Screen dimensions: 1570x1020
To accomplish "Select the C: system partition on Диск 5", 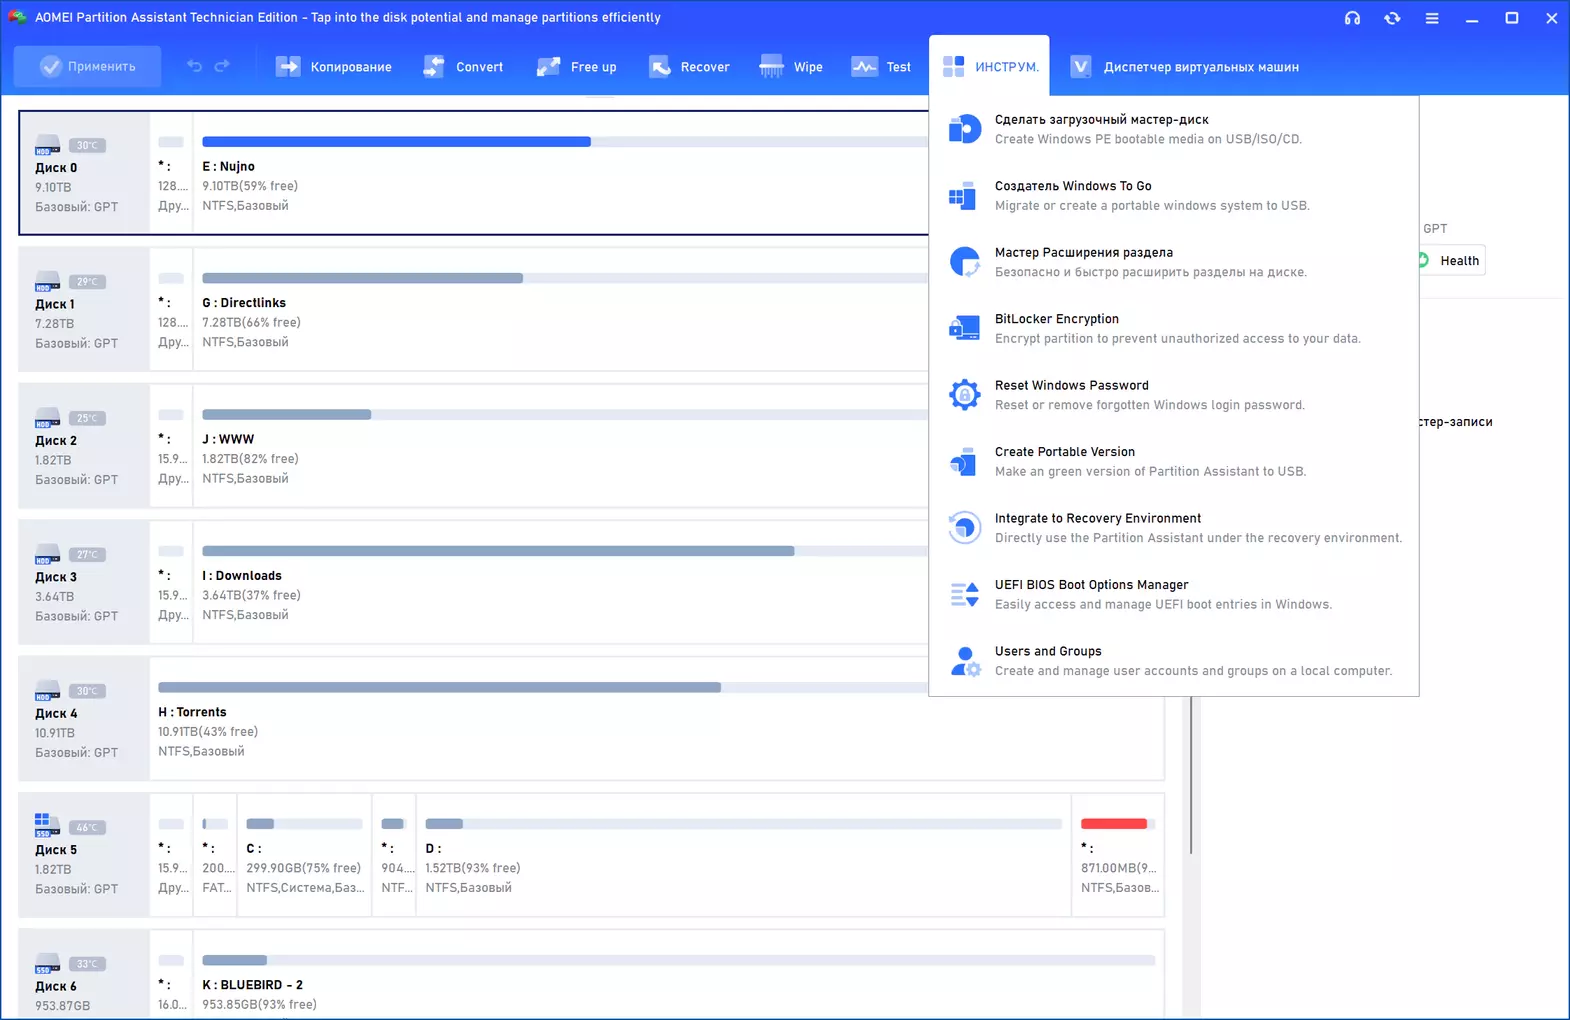I will [x=304, y=855].
